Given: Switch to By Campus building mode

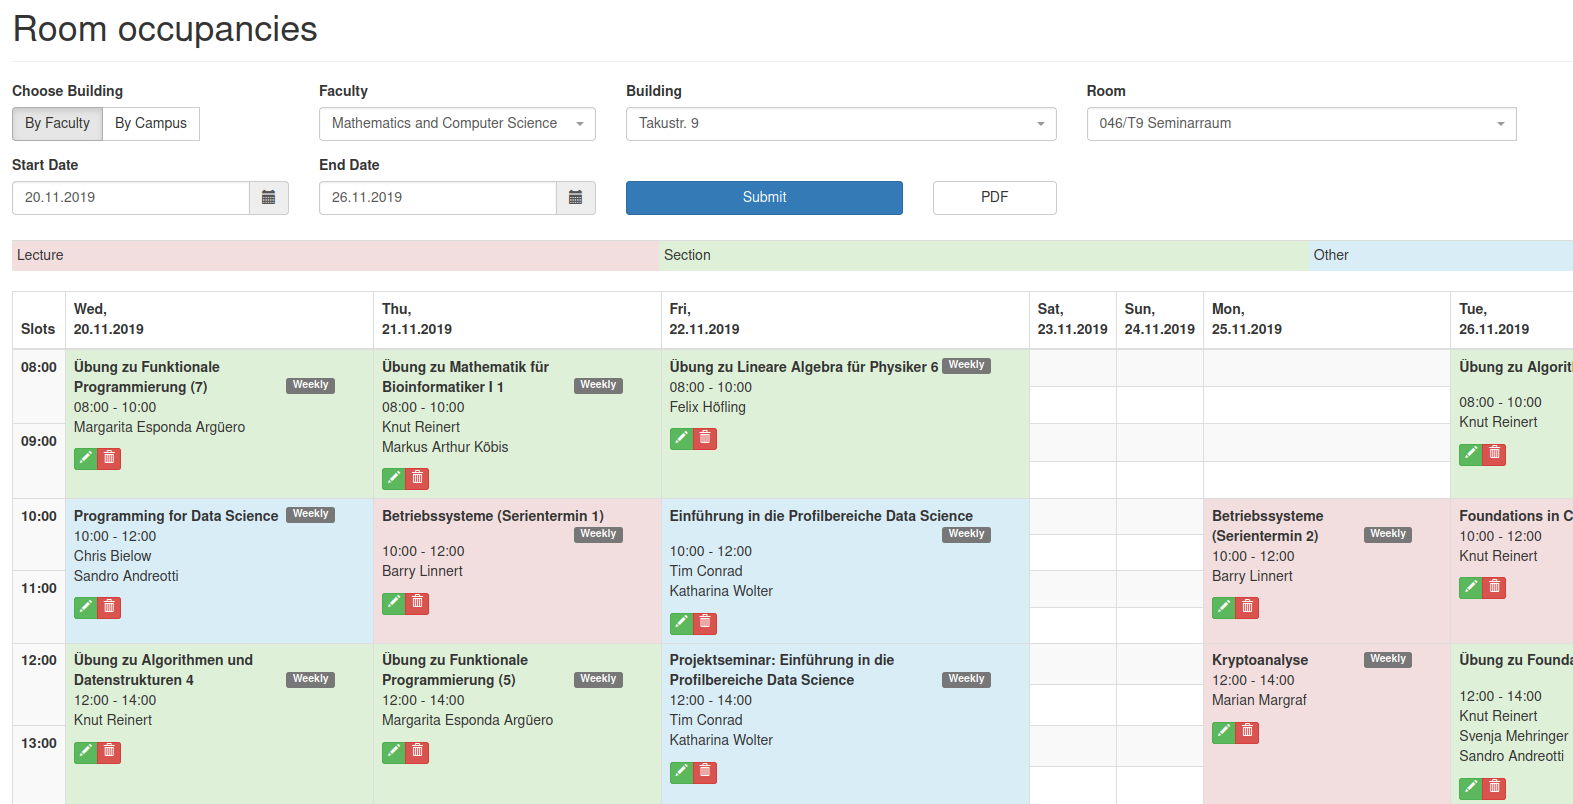Looking at the screenshot, I should (x=151, y=124).
